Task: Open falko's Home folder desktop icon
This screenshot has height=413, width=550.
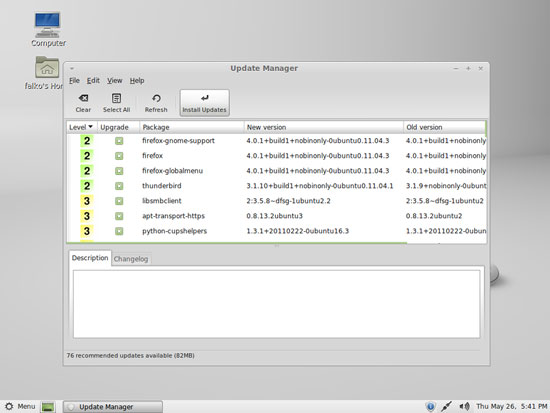Action: 45,73
